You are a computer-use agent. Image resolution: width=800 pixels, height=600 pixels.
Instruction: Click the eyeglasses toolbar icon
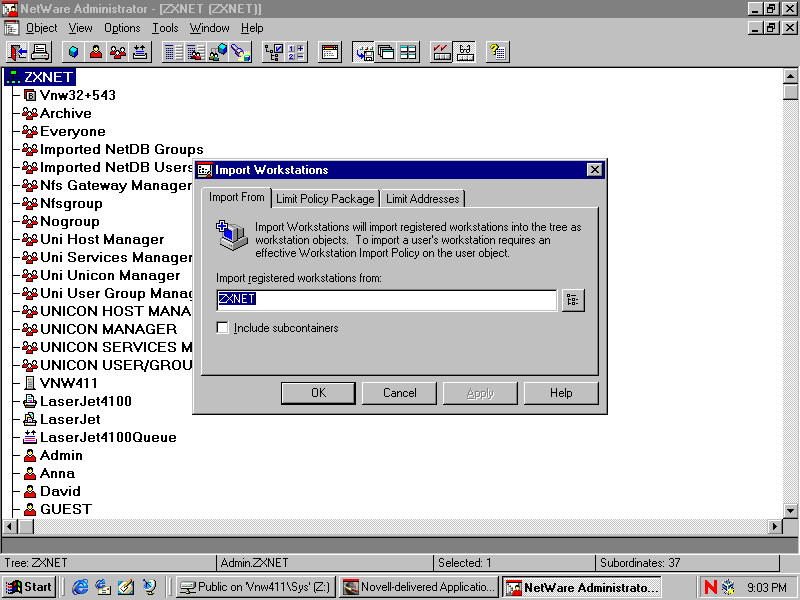(464, 52)
